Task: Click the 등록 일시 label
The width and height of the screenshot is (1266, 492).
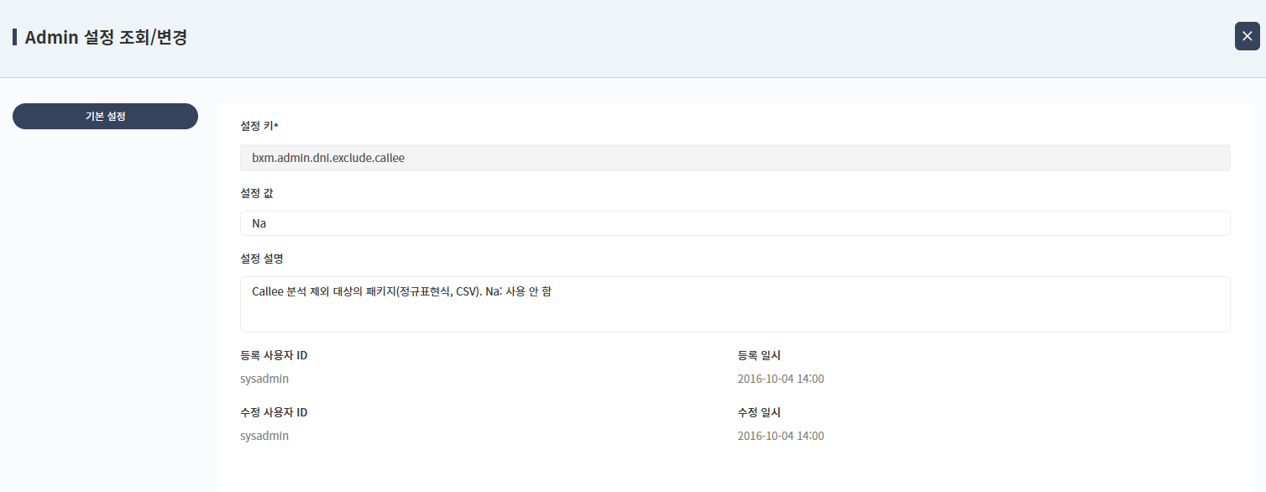Action: tap(759, 356)
